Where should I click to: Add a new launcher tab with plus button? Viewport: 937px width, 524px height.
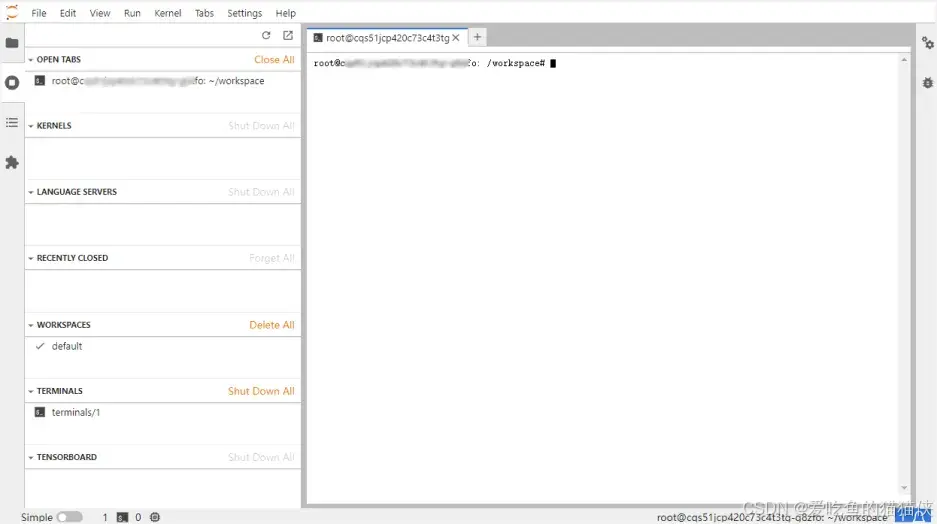pos(477,37)
